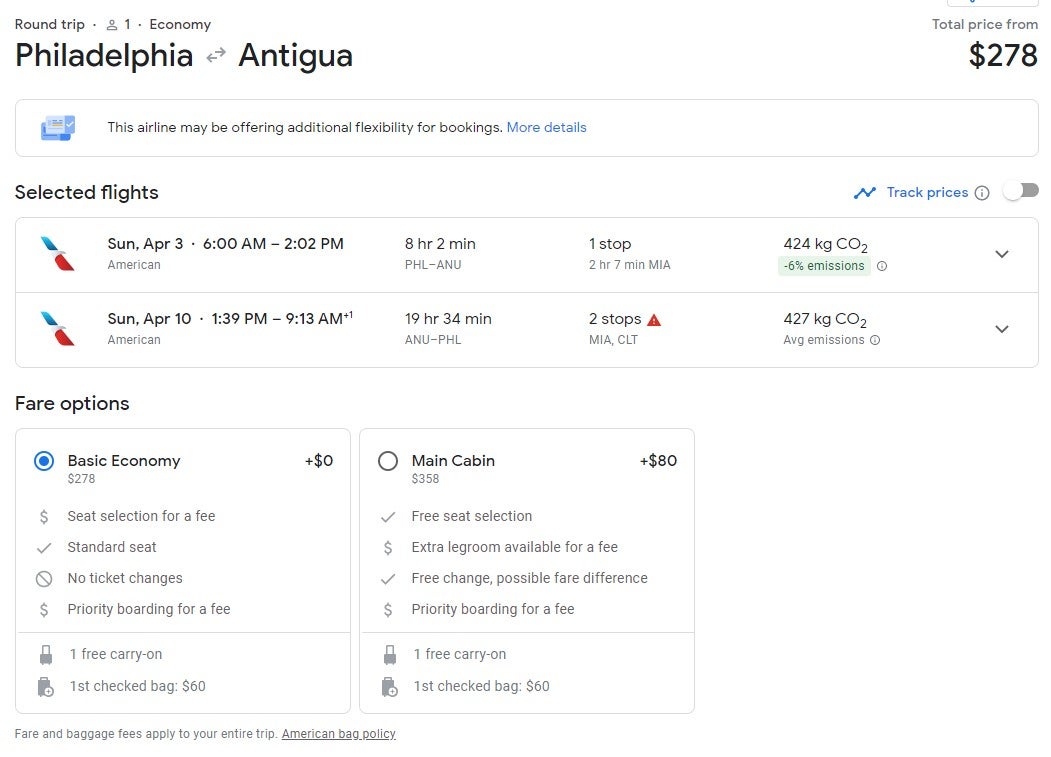1051x757 pixels.
Task: Enable the Track prices toggle
Action: tap(1021, 192)
